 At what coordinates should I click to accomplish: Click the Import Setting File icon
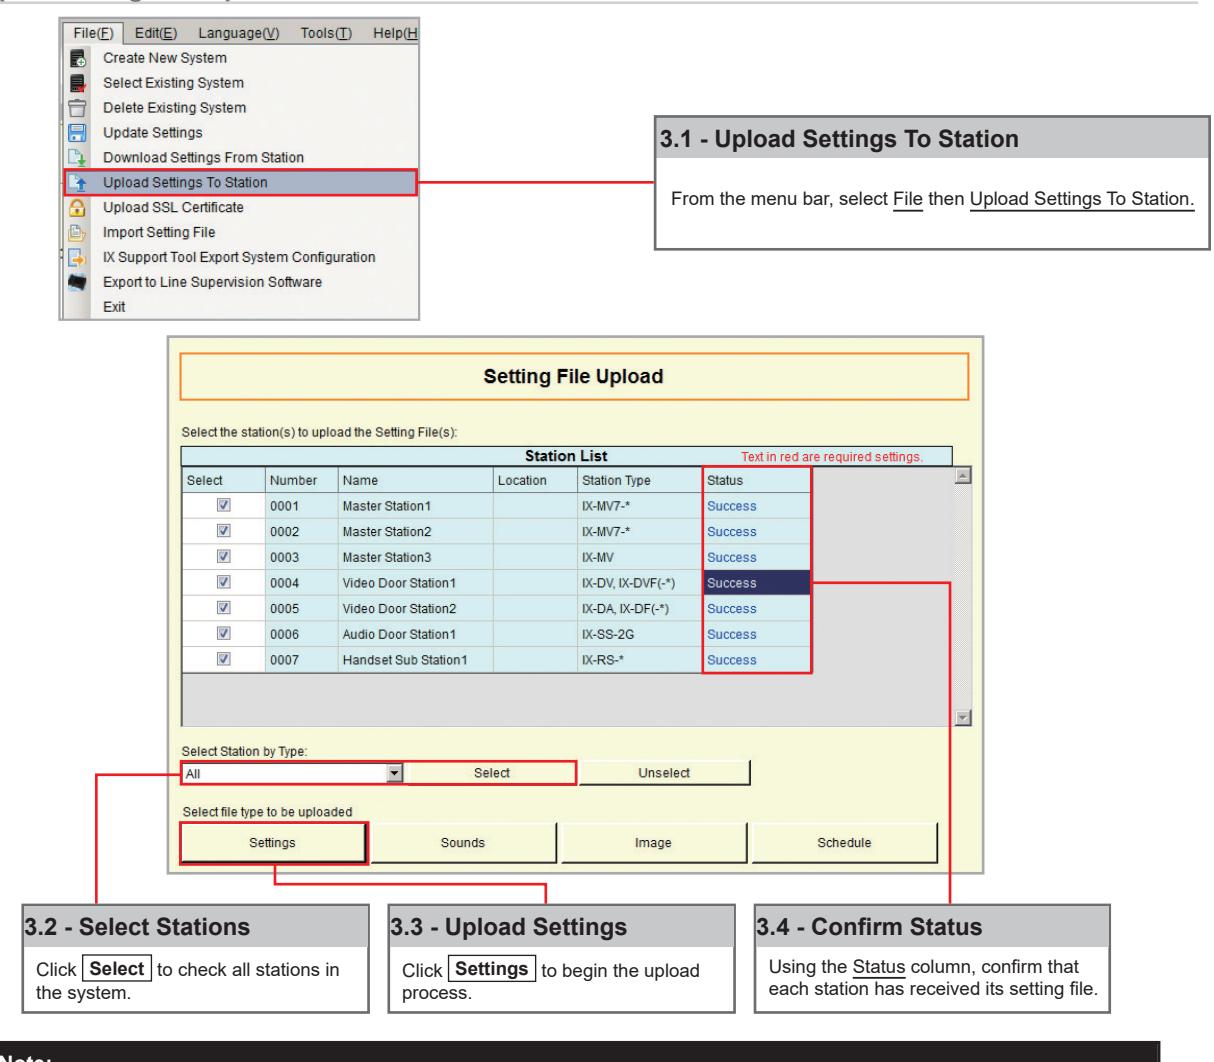coord(75,233)
